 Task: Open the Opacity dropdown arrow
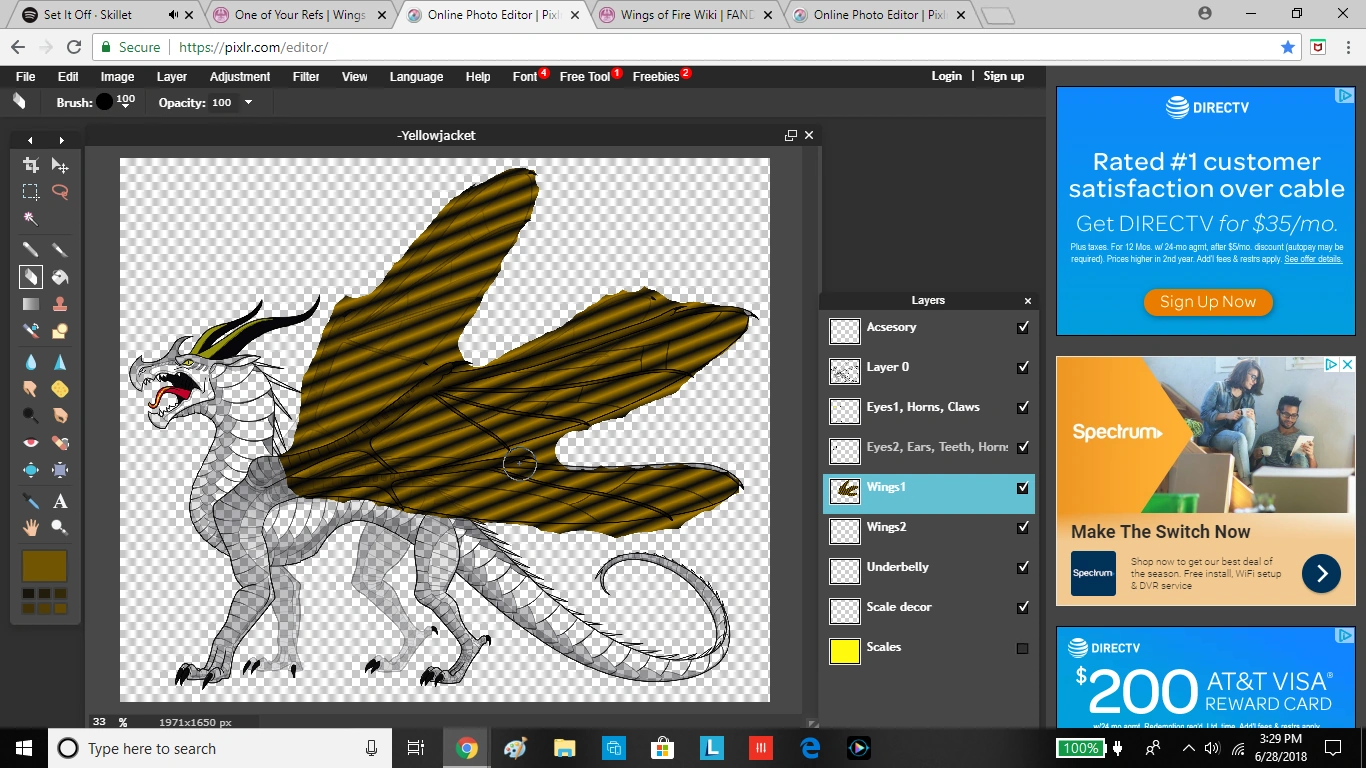248,103
